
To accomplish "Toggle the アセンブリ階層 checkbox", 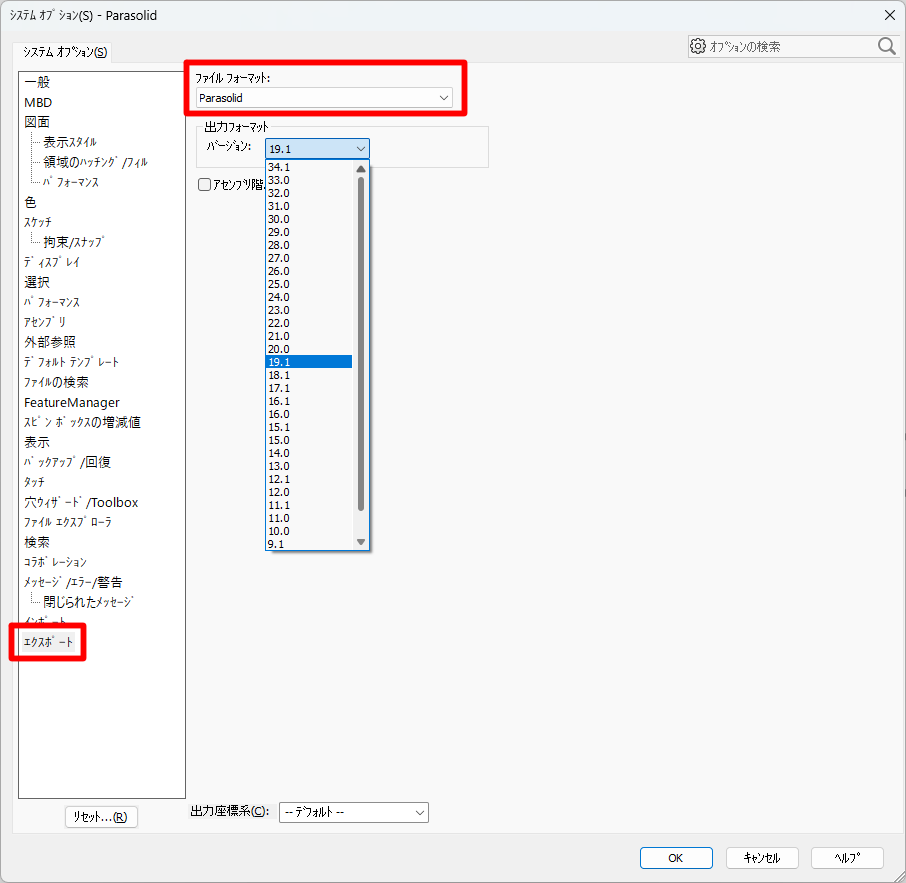I will coord(205,184).
